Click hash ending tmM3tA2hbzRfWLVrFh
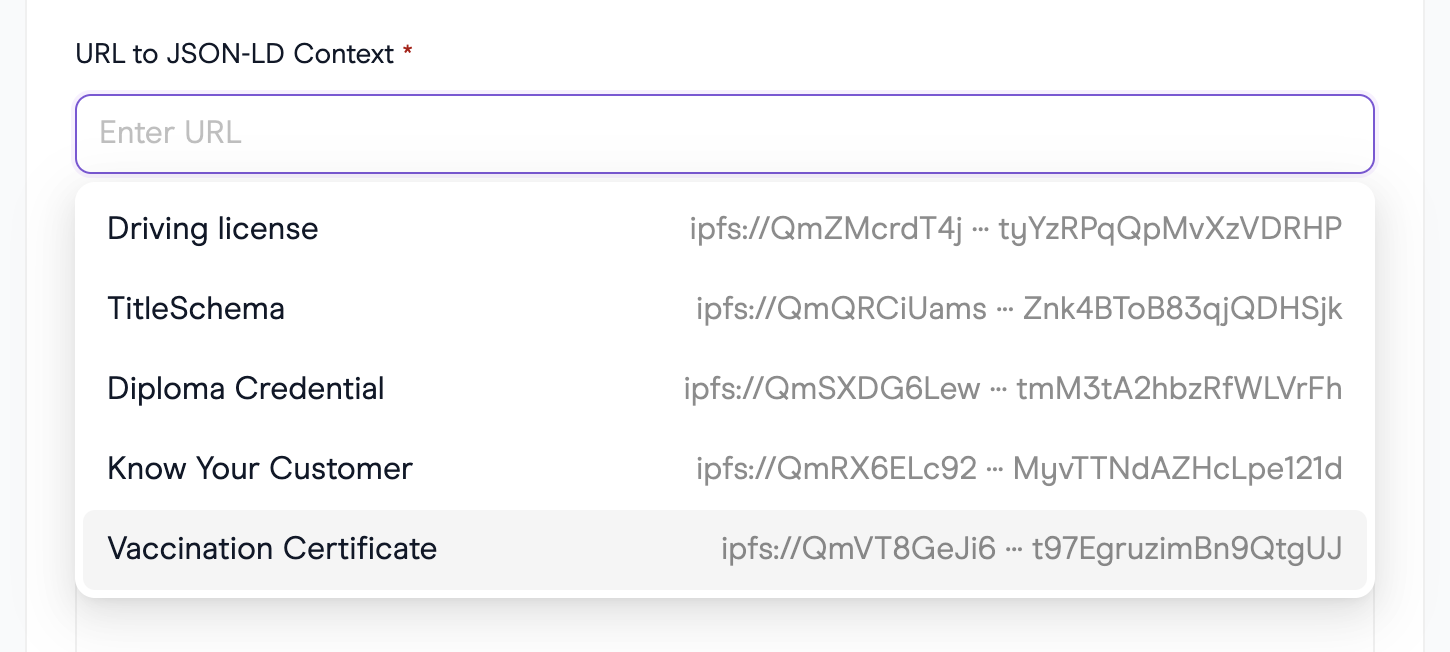 coord(1179,389)
